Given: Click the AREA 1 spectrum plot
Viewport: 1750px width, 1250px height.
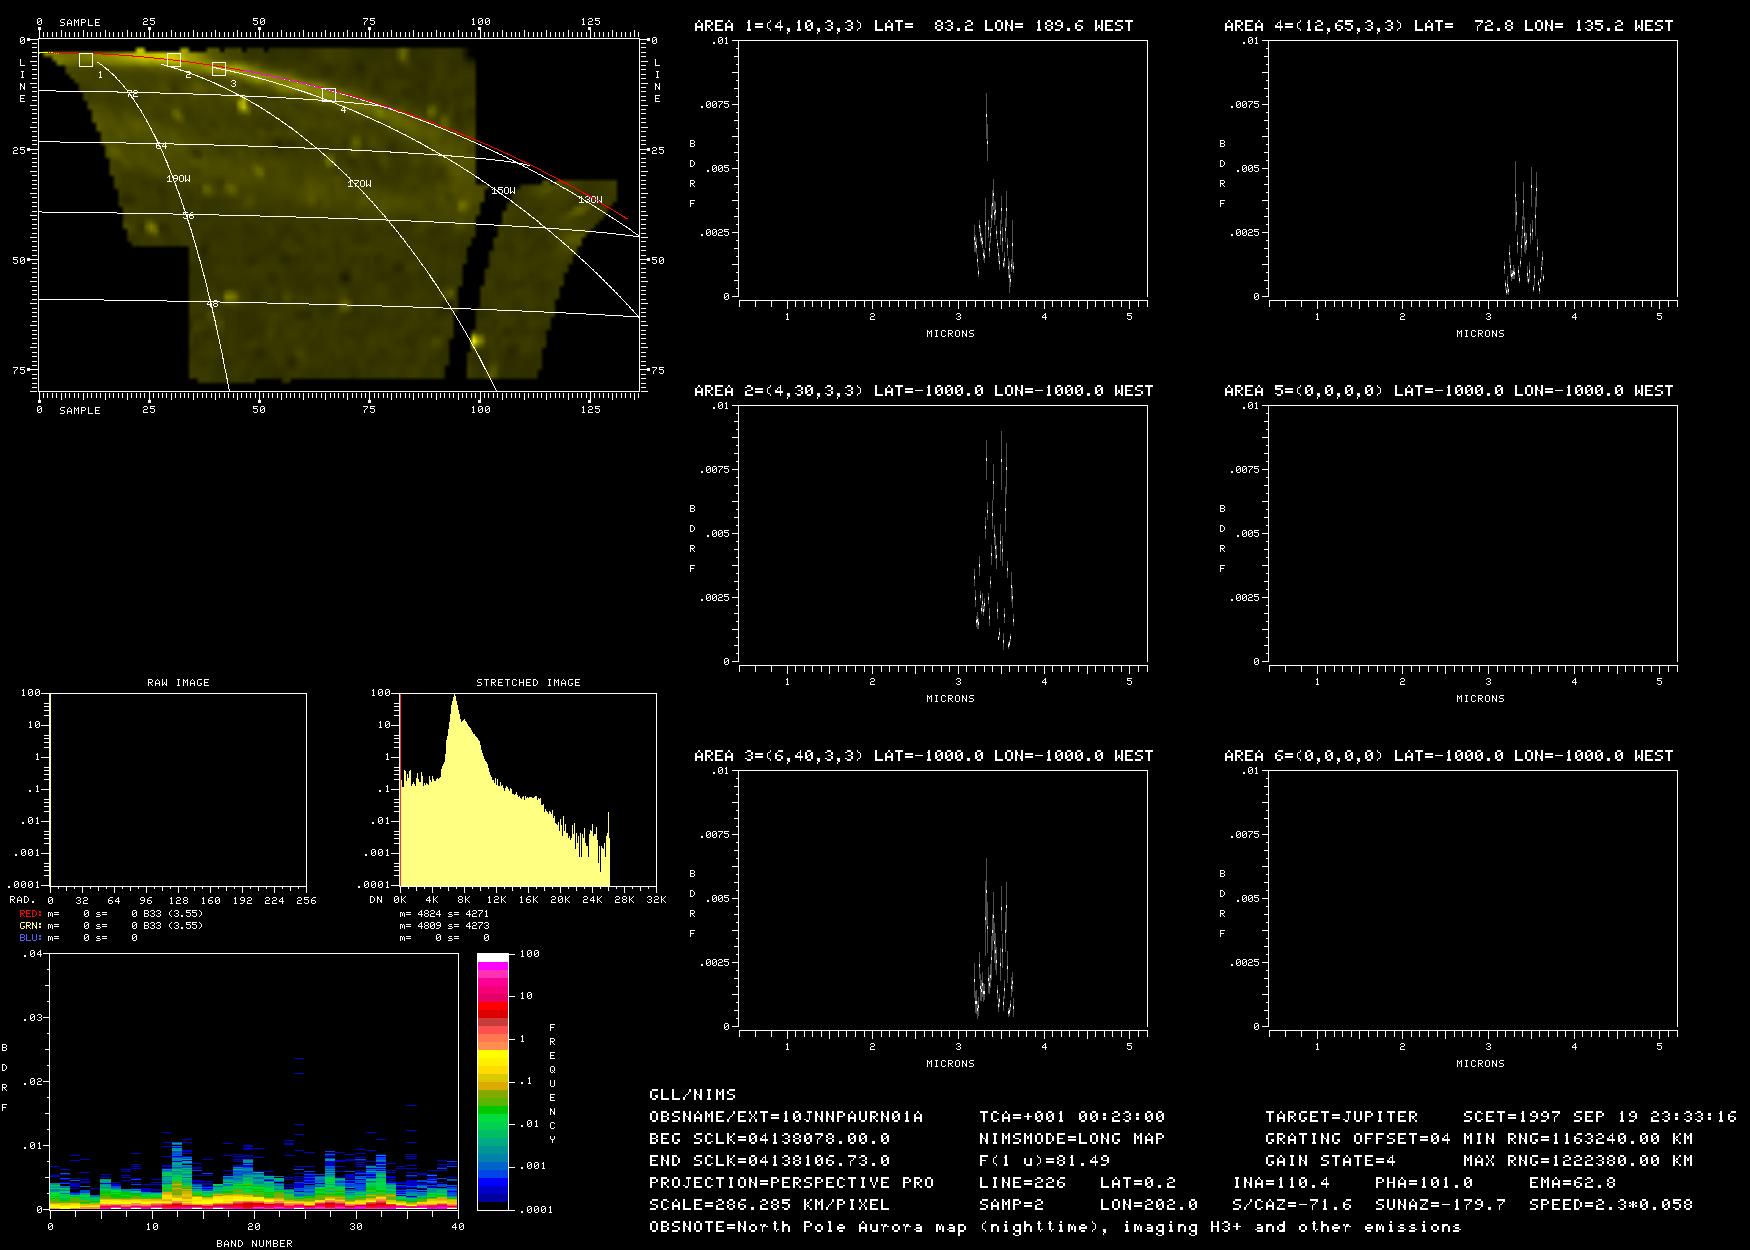Looking at the screenshot, I should point(942,169).
